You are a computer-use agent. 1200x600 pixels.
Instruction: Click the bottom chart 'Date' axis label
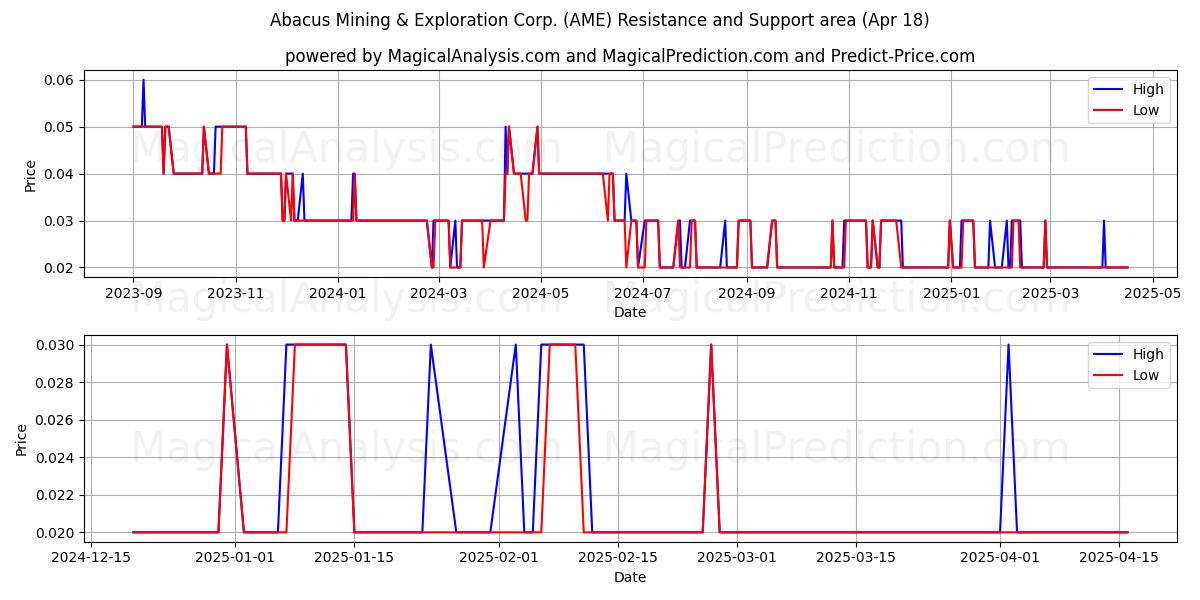tap(630, 577)
